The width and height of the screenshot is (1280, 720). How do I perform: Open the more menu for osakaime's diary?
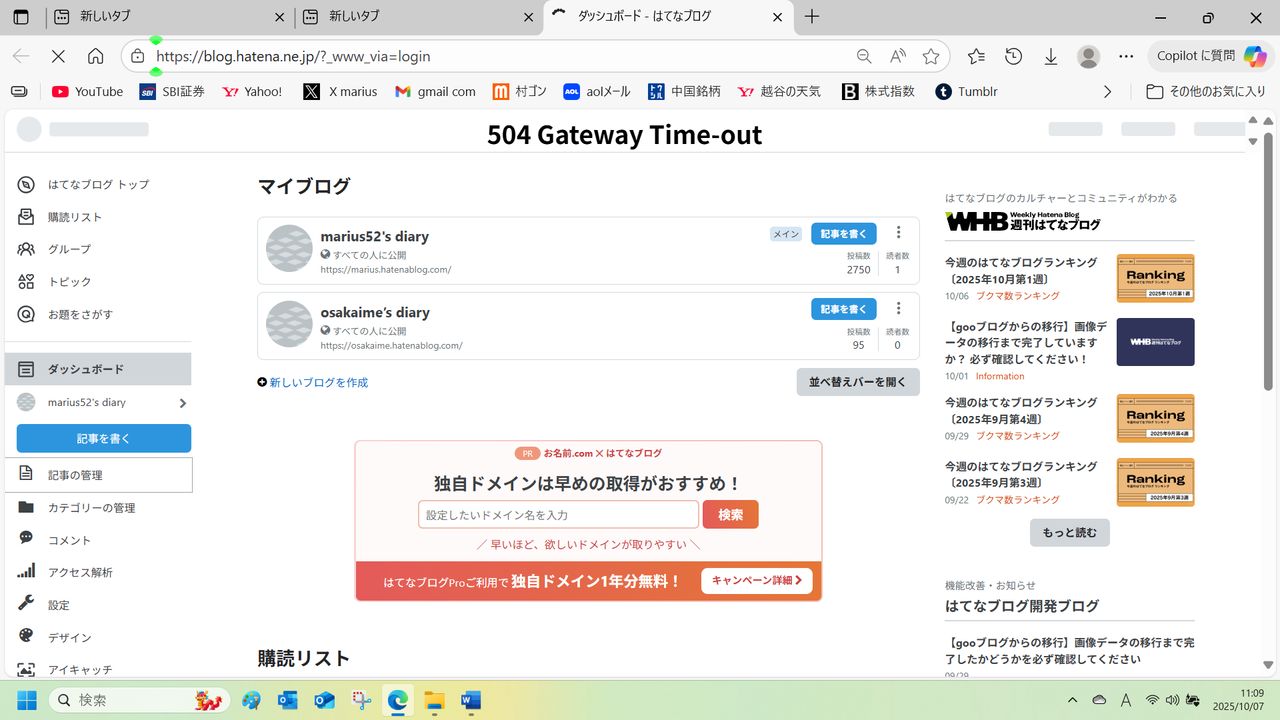pos(898,308)
